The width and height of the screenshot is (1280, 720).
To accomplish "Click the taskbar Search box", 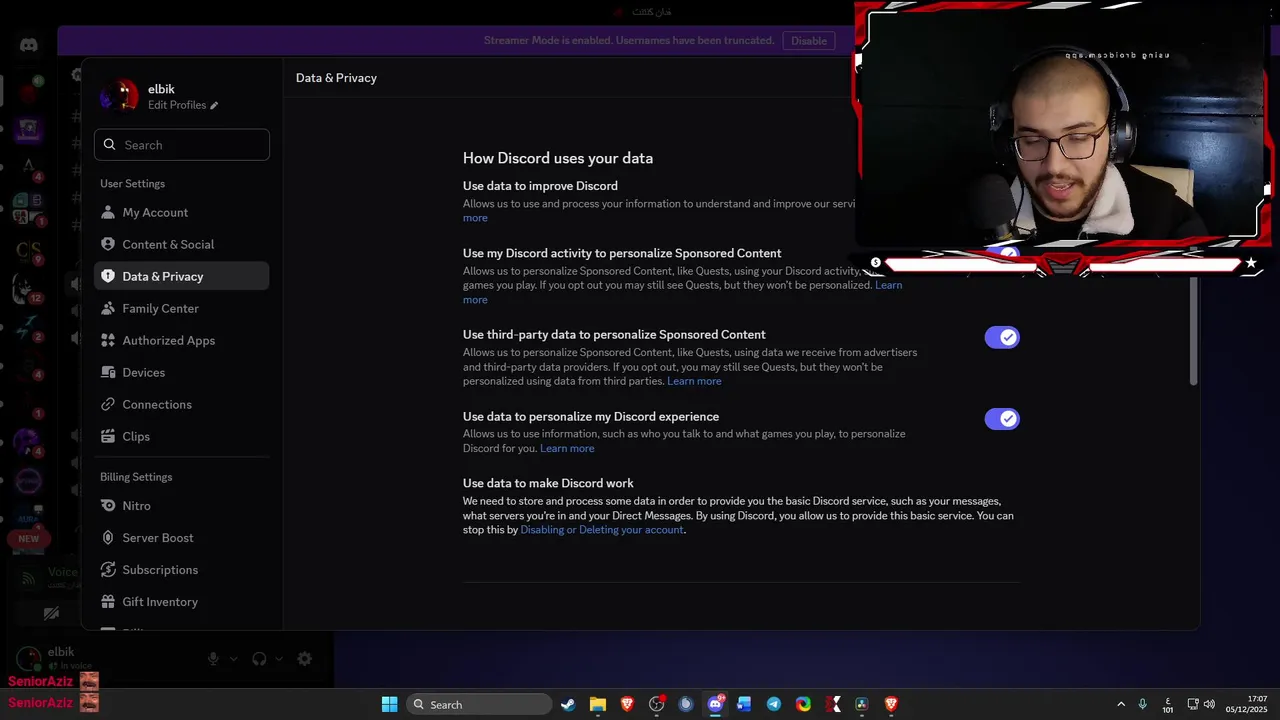I will [x=480, y=704].
